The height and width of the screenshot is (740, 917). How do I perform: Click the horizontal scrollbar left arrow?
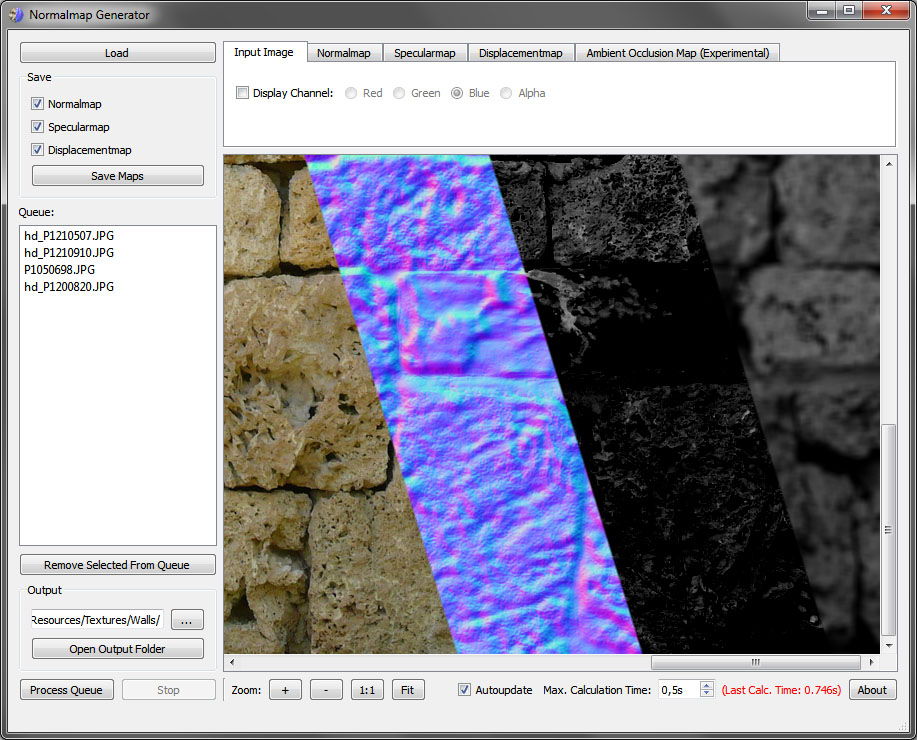pos(232,662)
